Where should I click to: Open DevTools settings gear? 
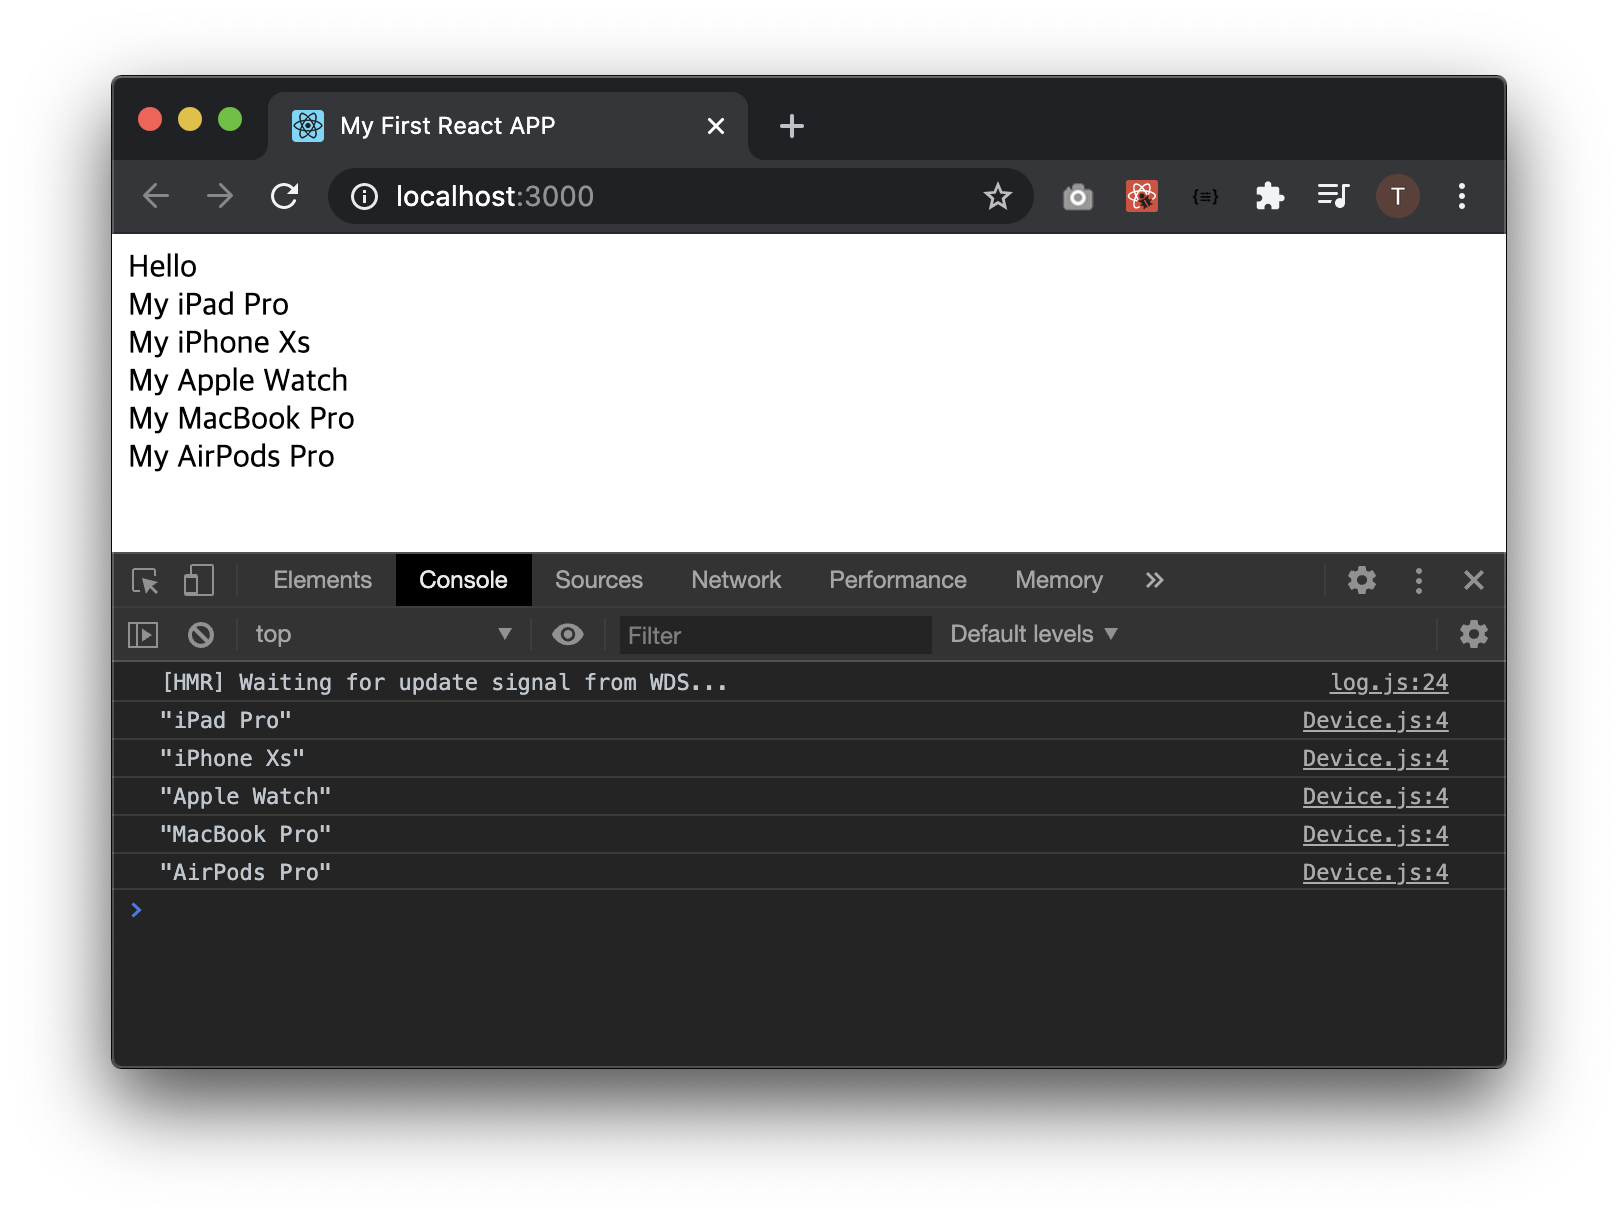coord(1361,580)
